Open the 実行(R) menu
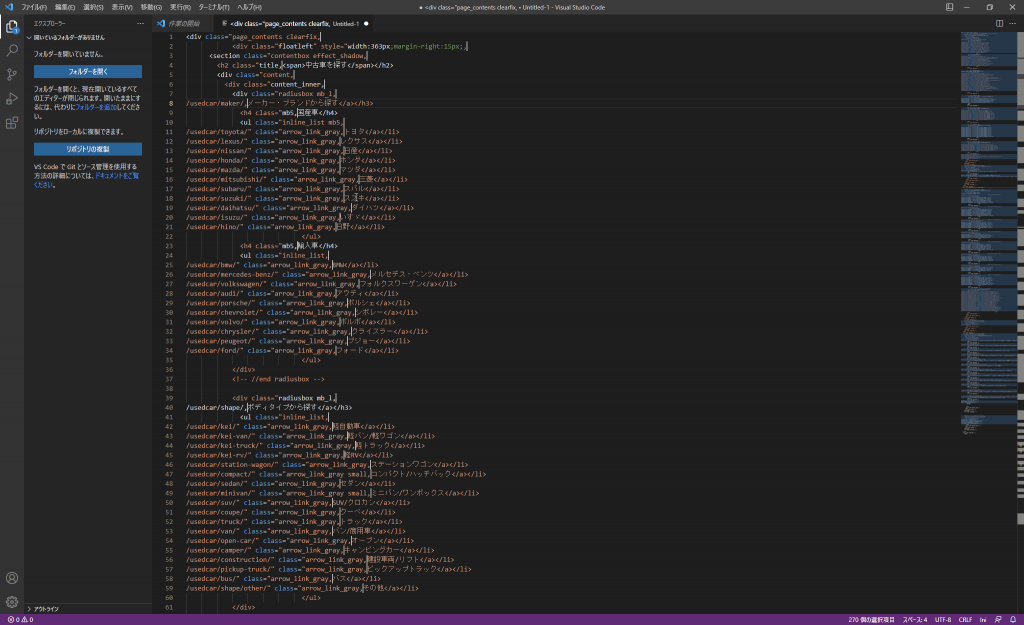Image resolution: width=1024 pixels, height=625 pixels. (180, 7)
